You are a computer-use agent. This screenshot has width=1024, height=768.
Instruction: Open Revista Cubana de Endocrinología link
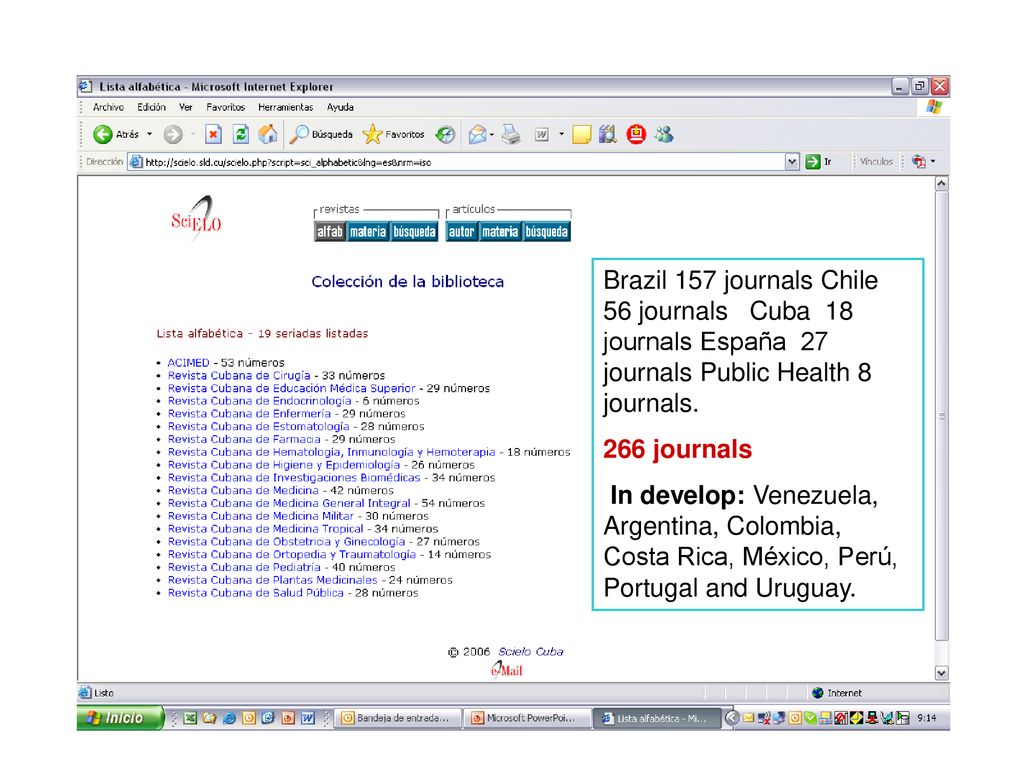[x=259, y=401]
